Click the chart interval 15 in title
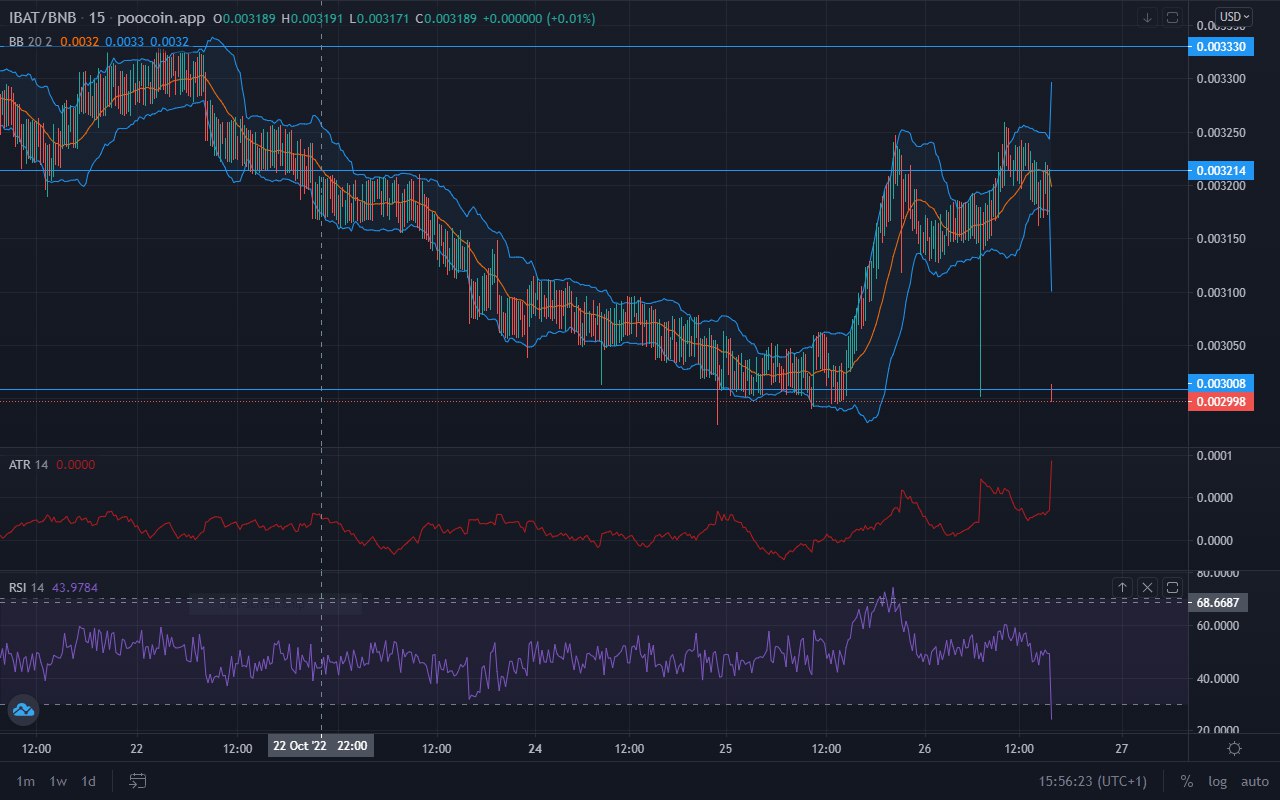 [97, 18]
